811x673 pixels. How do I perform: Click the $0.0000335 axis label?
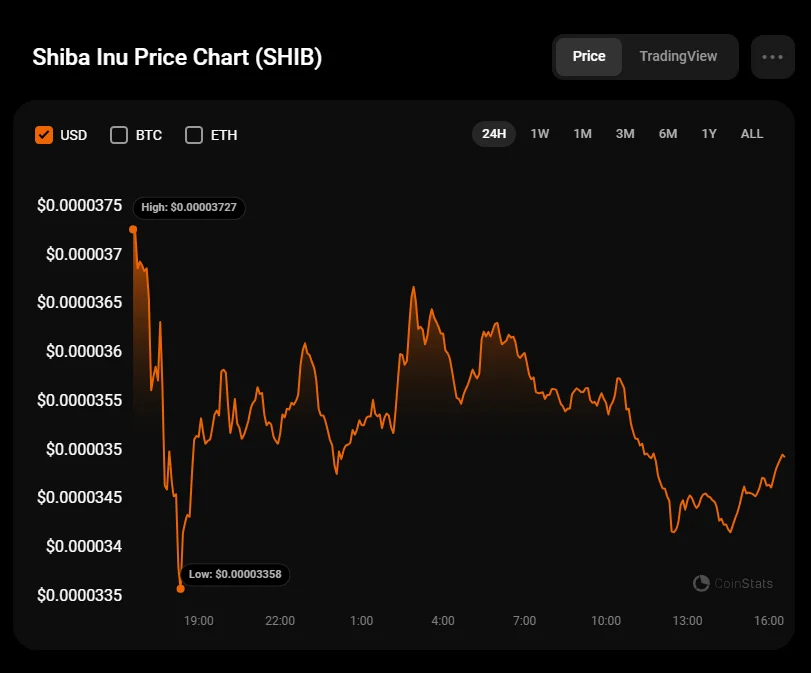(x=80, y=595)
